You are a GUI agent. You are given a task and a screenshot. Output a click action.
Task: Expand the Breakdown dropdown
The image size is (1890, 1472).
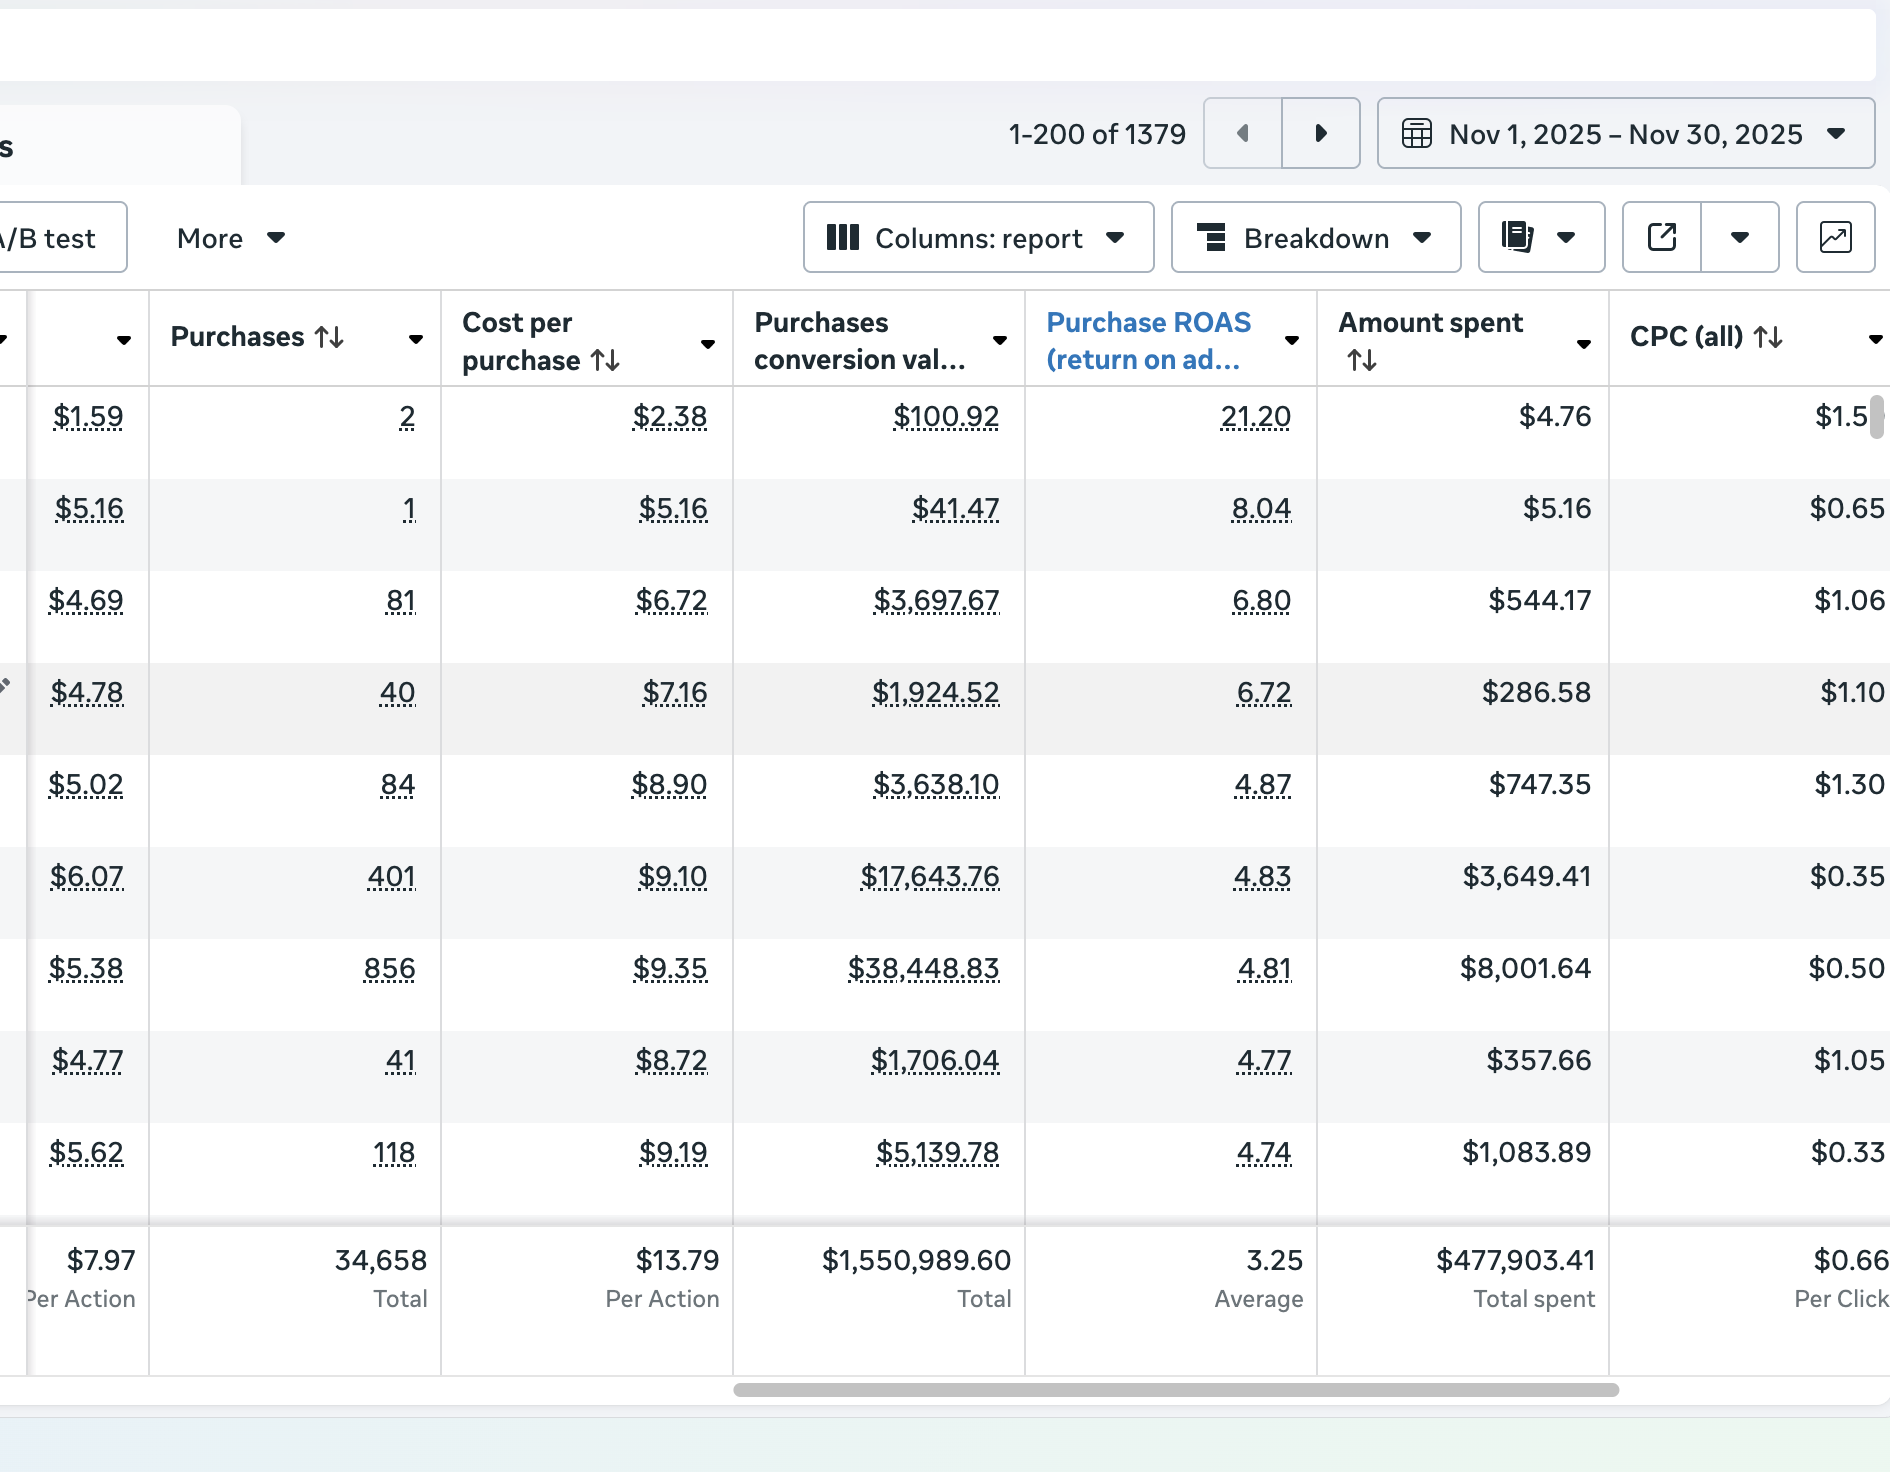1315,237
